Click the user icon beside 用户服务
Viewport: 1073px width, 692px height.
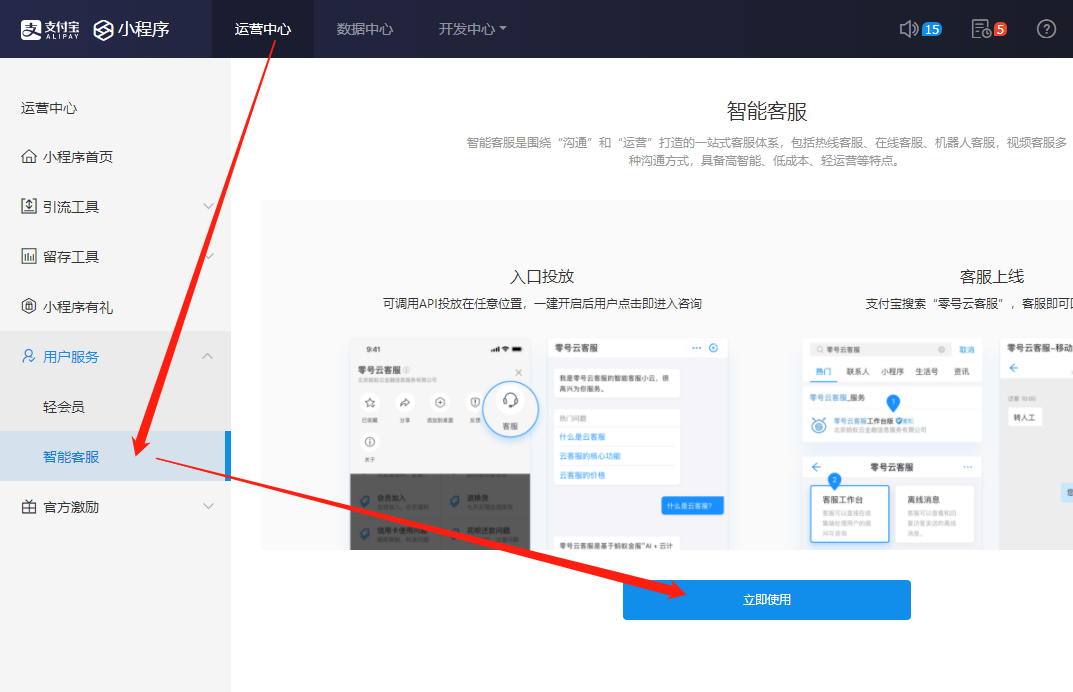coord(29,356)
